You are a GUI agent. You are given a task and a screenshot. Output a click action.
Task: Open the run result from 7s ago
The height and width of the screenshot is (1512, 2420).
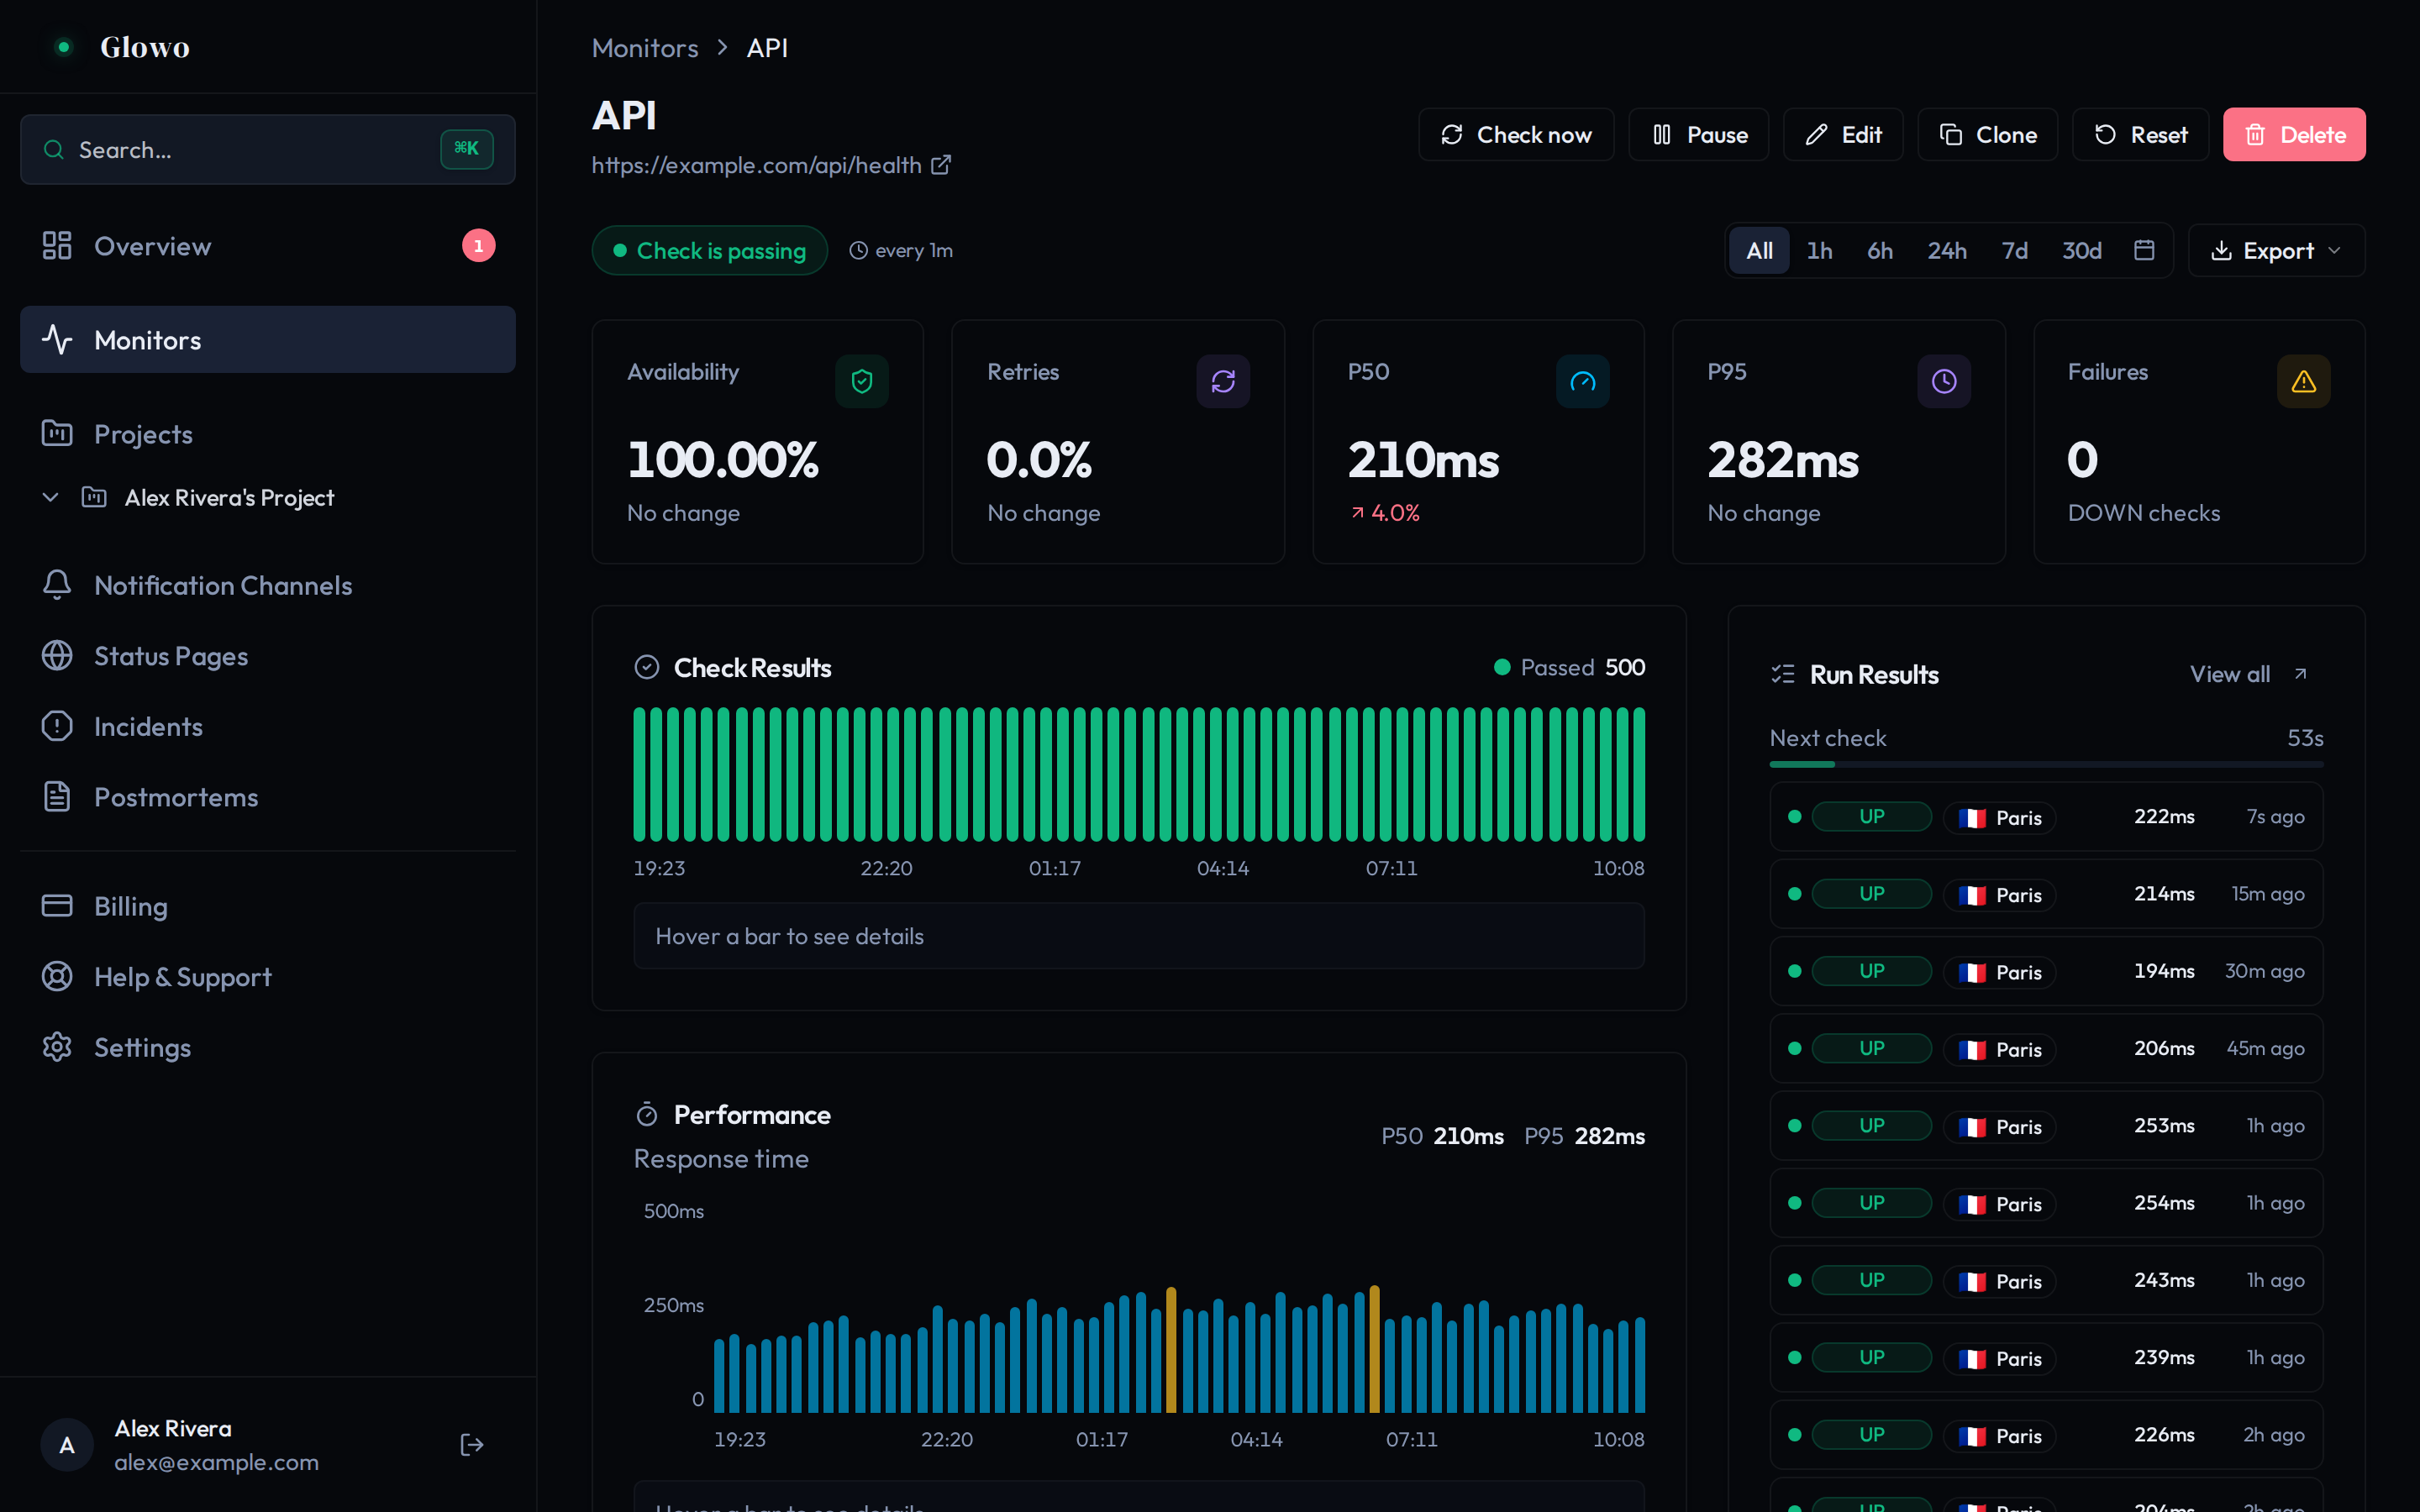(x=2046, y=817)
